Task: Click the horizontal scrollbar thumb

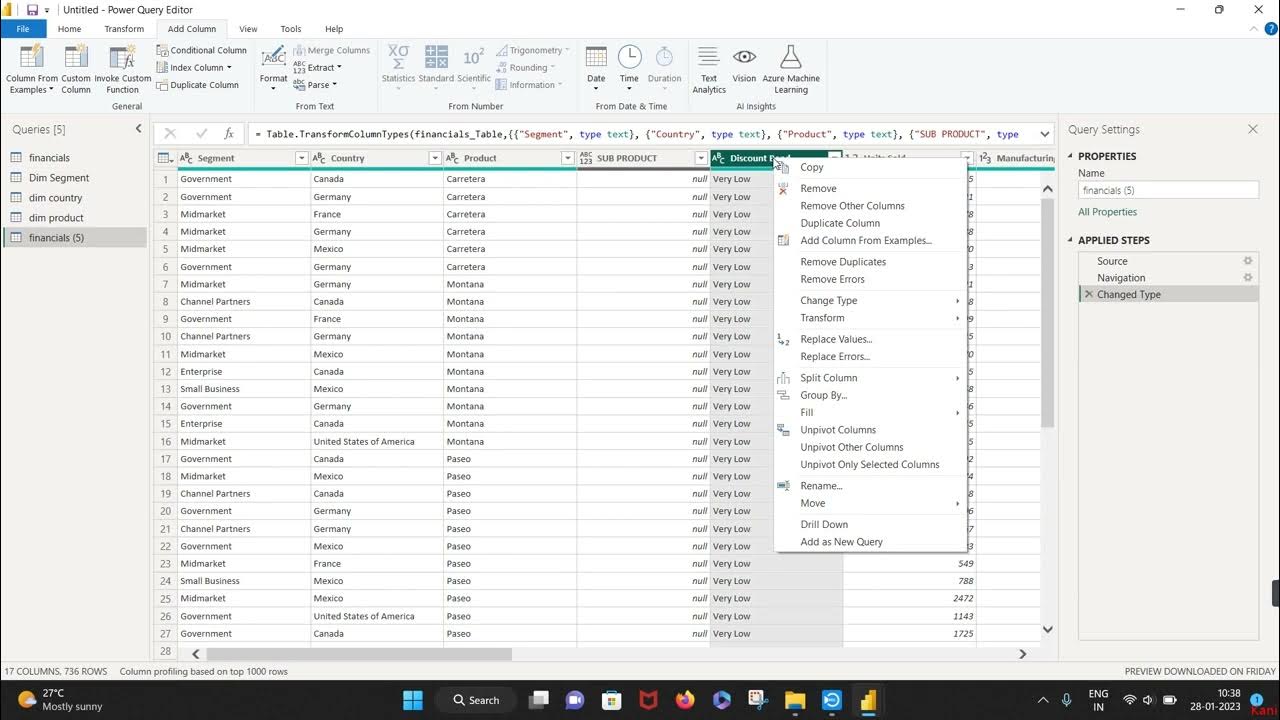Action: 358,654
